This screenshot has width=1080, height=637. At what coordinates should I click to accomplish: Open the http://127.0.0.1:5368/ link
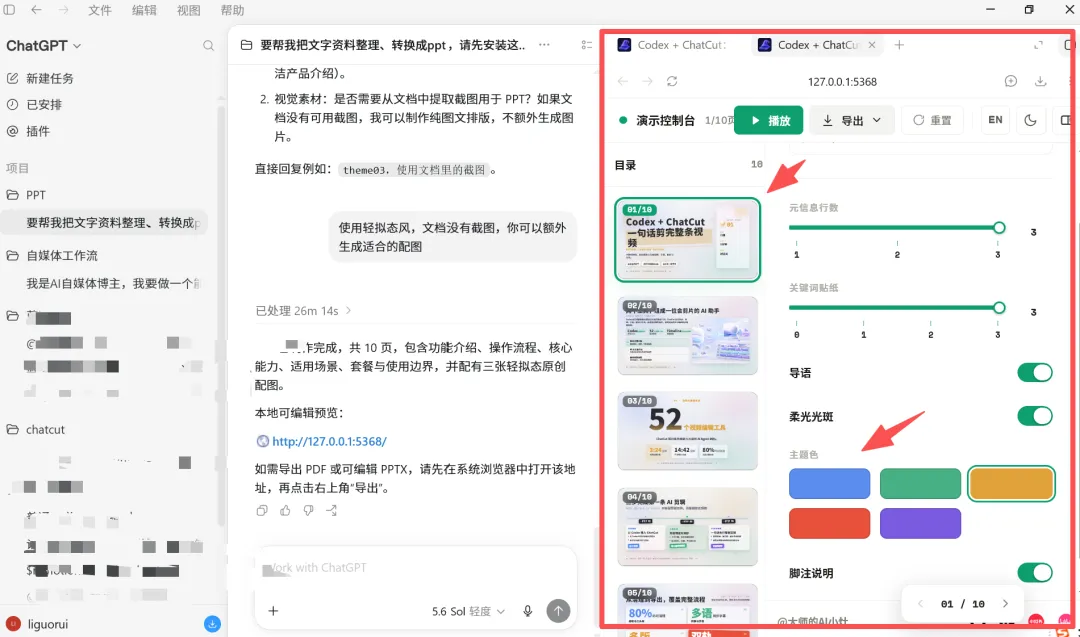[329, 441]
